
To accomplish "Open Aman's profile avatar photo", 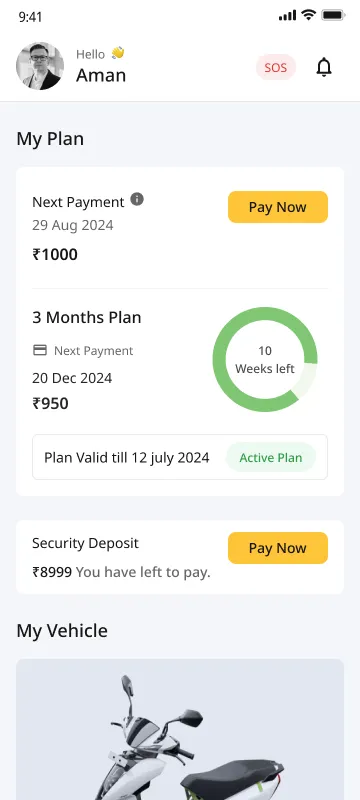I will tap(40, 66).
